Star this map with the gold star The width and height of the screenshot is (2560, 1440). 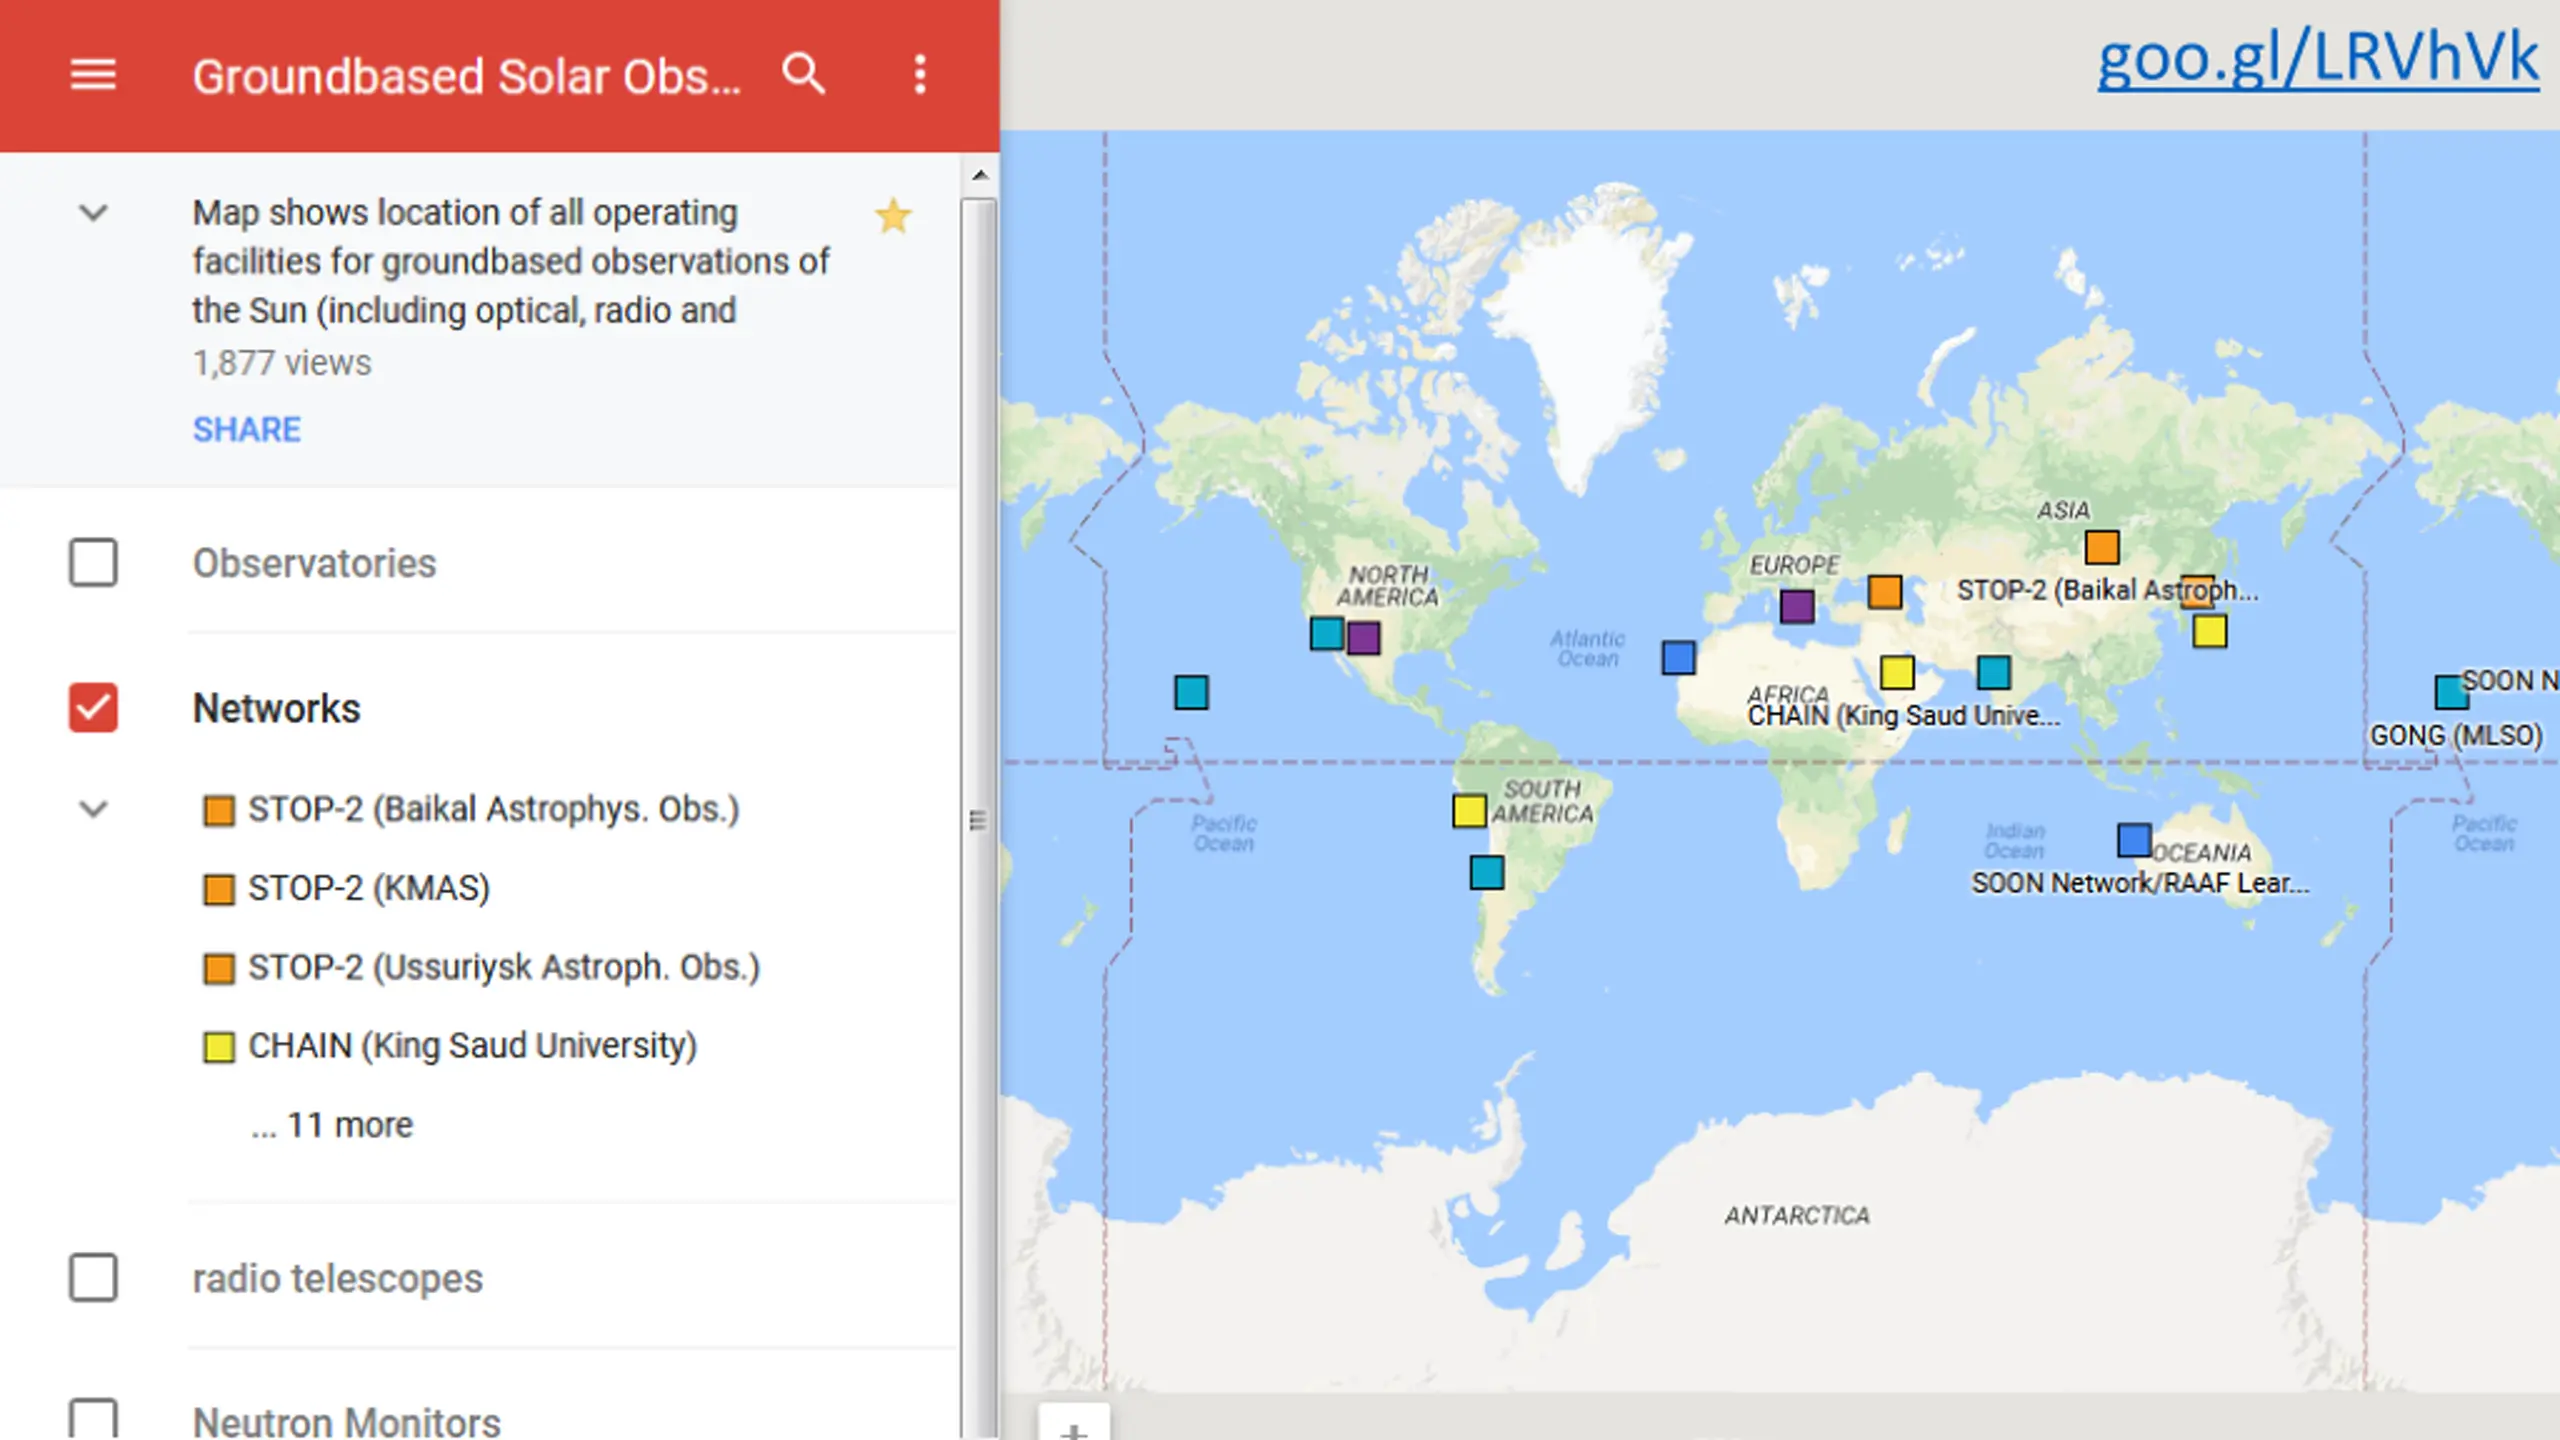click(893, 216)
